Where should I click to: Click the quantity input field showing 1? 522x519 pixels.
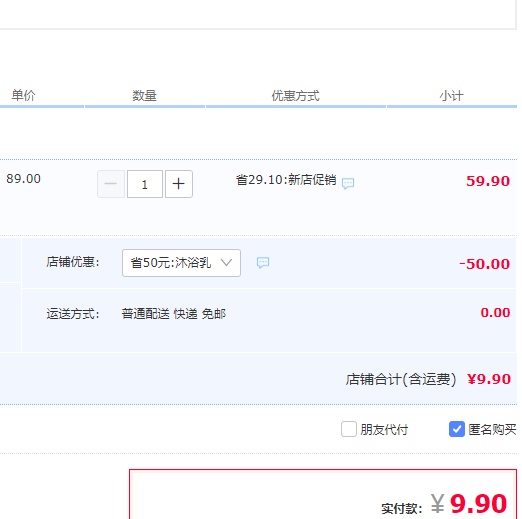(145, 184)
